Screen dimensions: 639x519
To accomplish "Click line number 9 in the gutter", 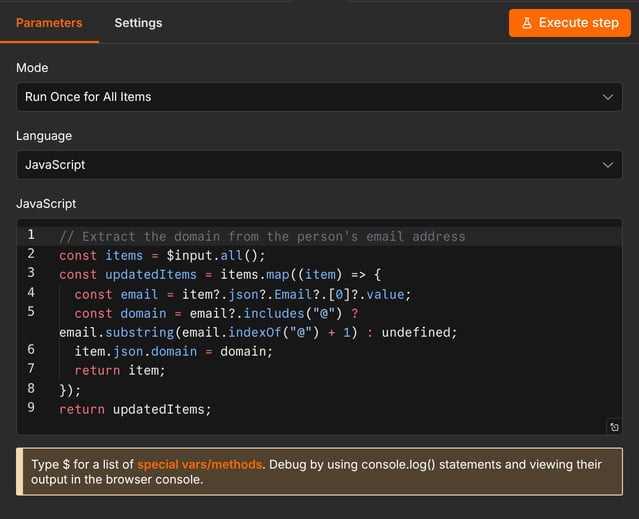I will (x=31, y=407).
